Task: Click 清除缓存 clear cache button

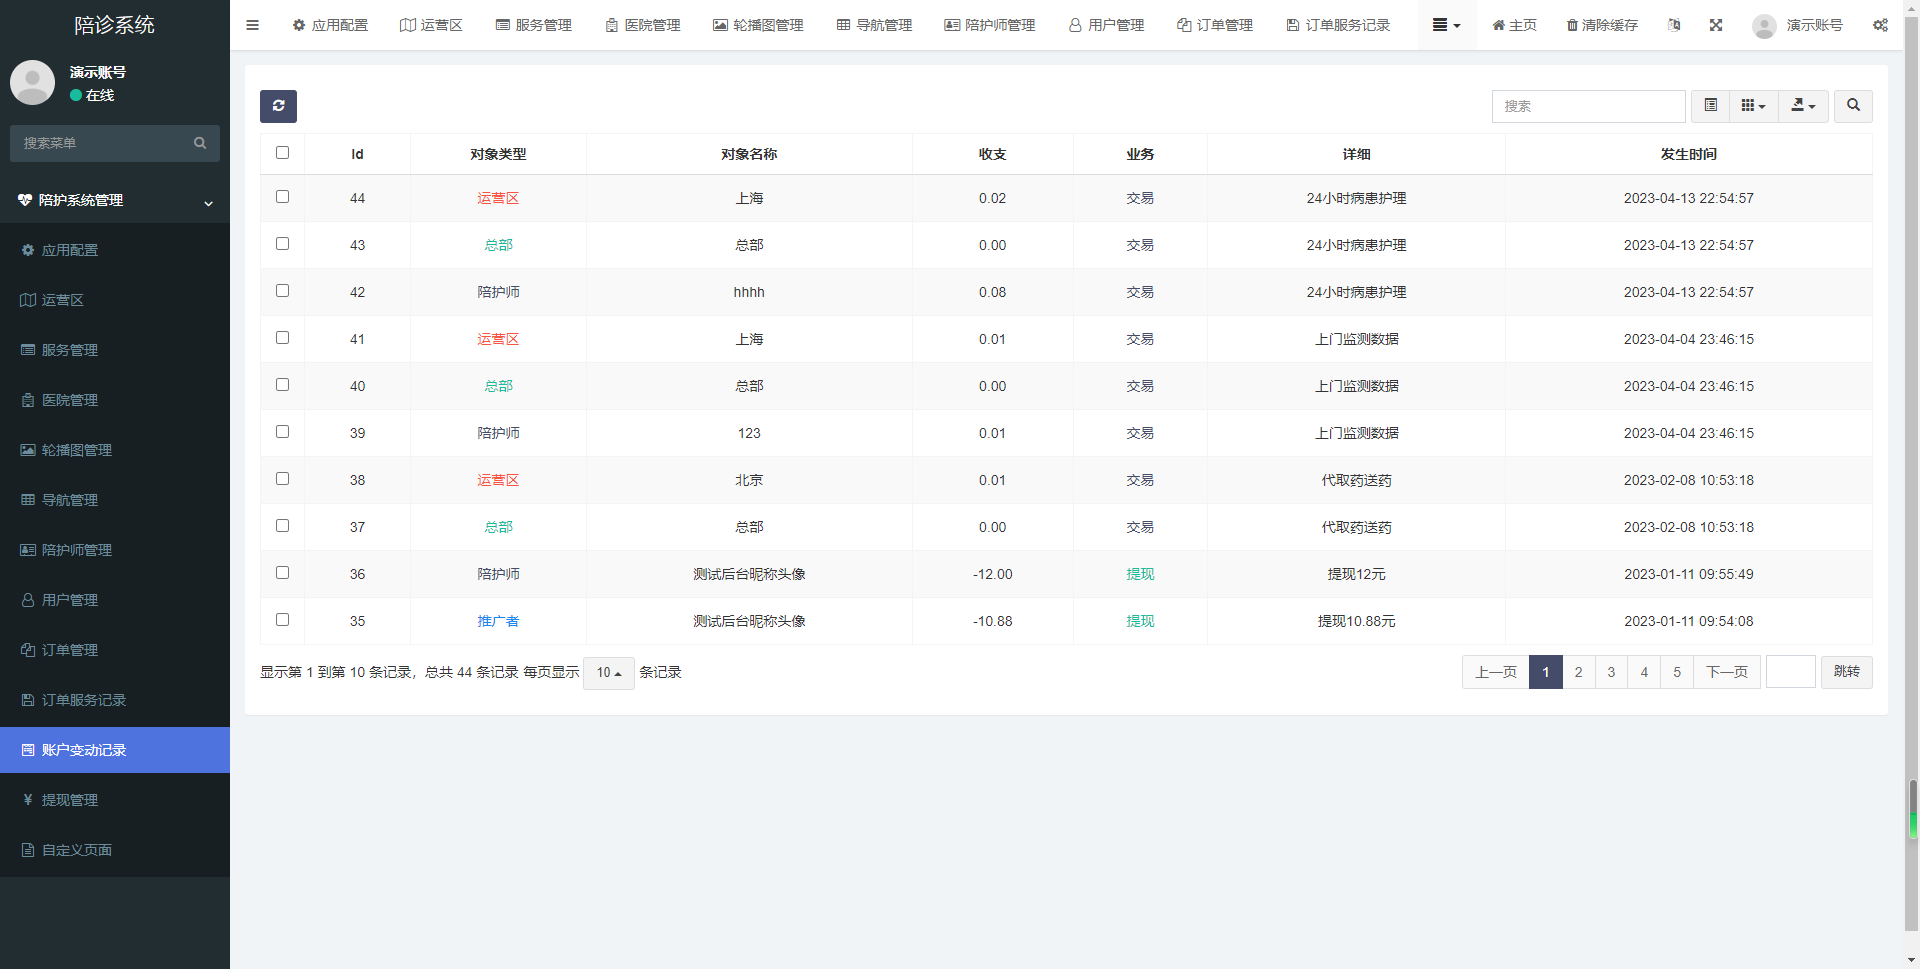Action: point(1602,25)
